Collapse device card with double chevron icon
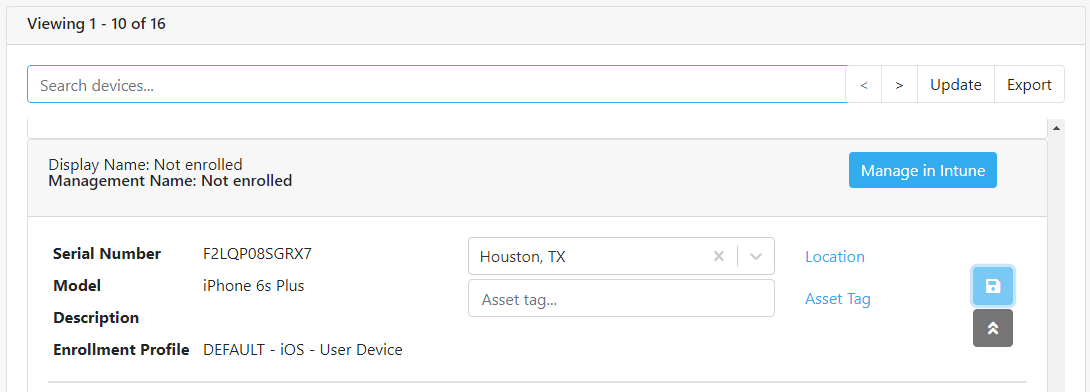 tap(993, 328)
